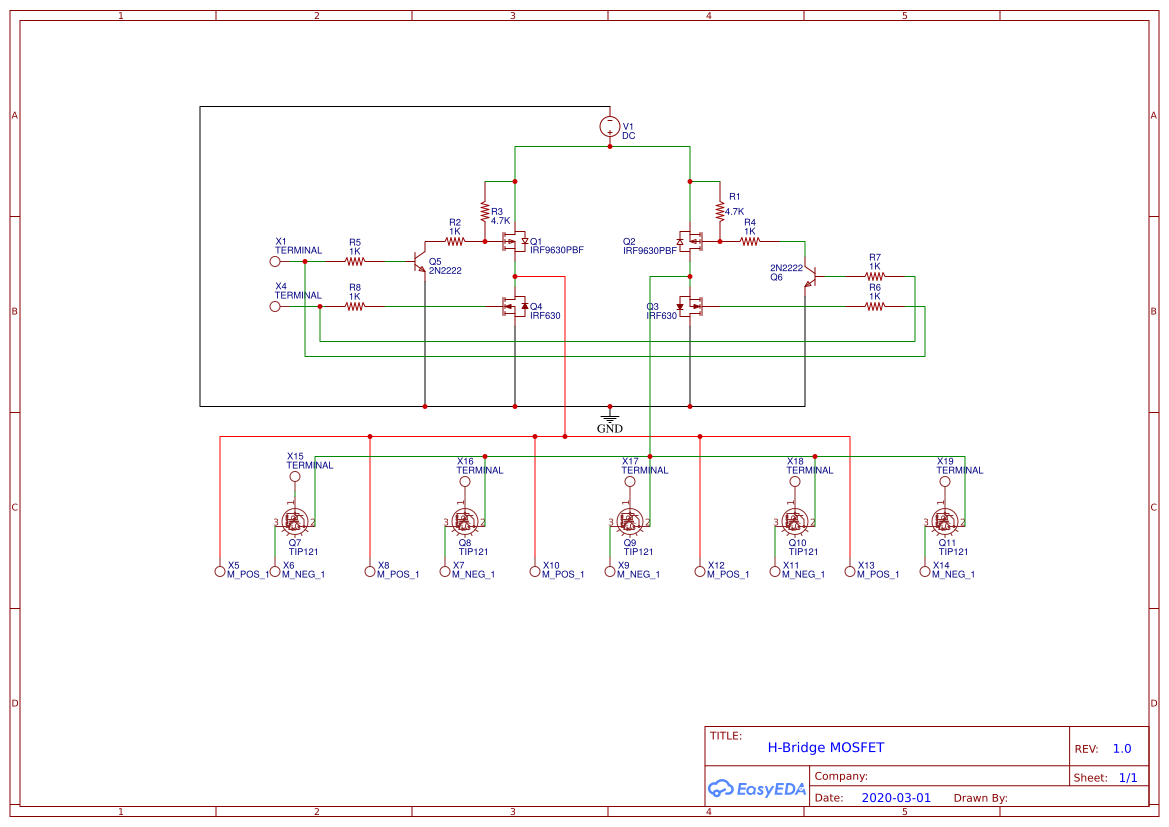
Task: Click the X11 M_NEG_1 terminal pad
Action: click(x=775, y=571)
